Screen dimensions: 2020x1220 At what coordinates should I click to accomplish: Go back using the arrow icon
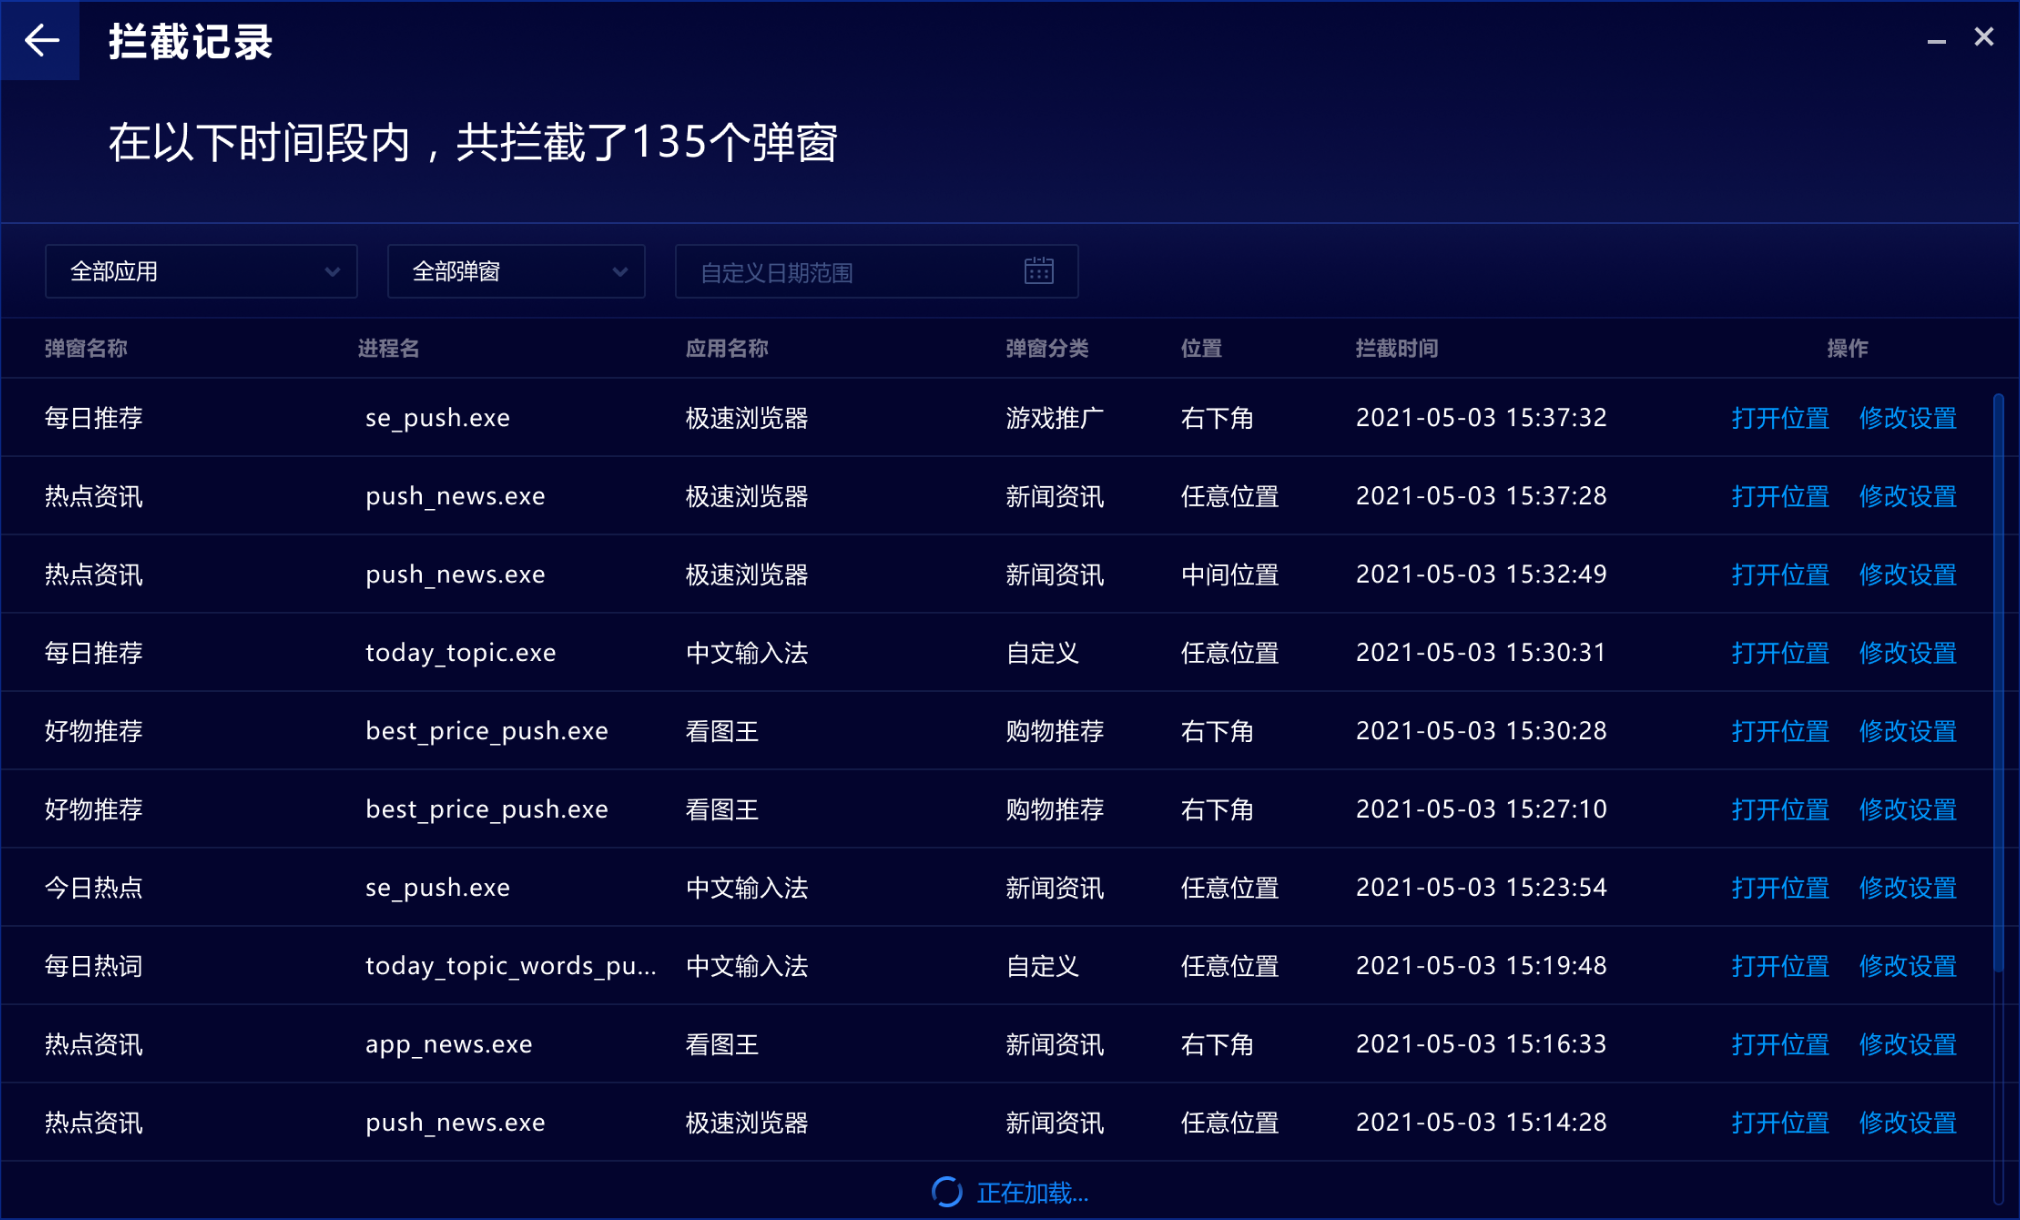(40, 40)
